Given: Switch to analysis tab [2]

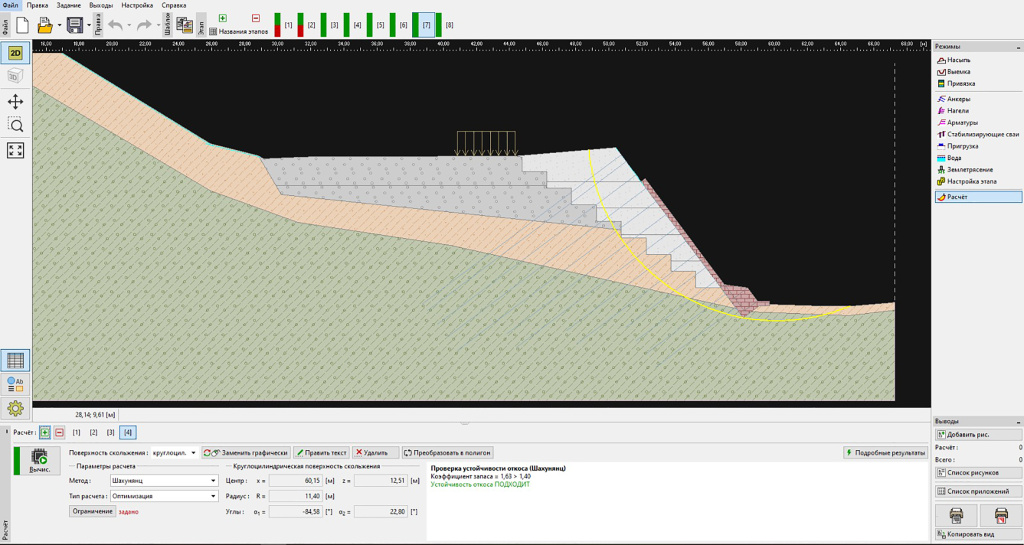Looking at the screenshot, I should (93, 432).
